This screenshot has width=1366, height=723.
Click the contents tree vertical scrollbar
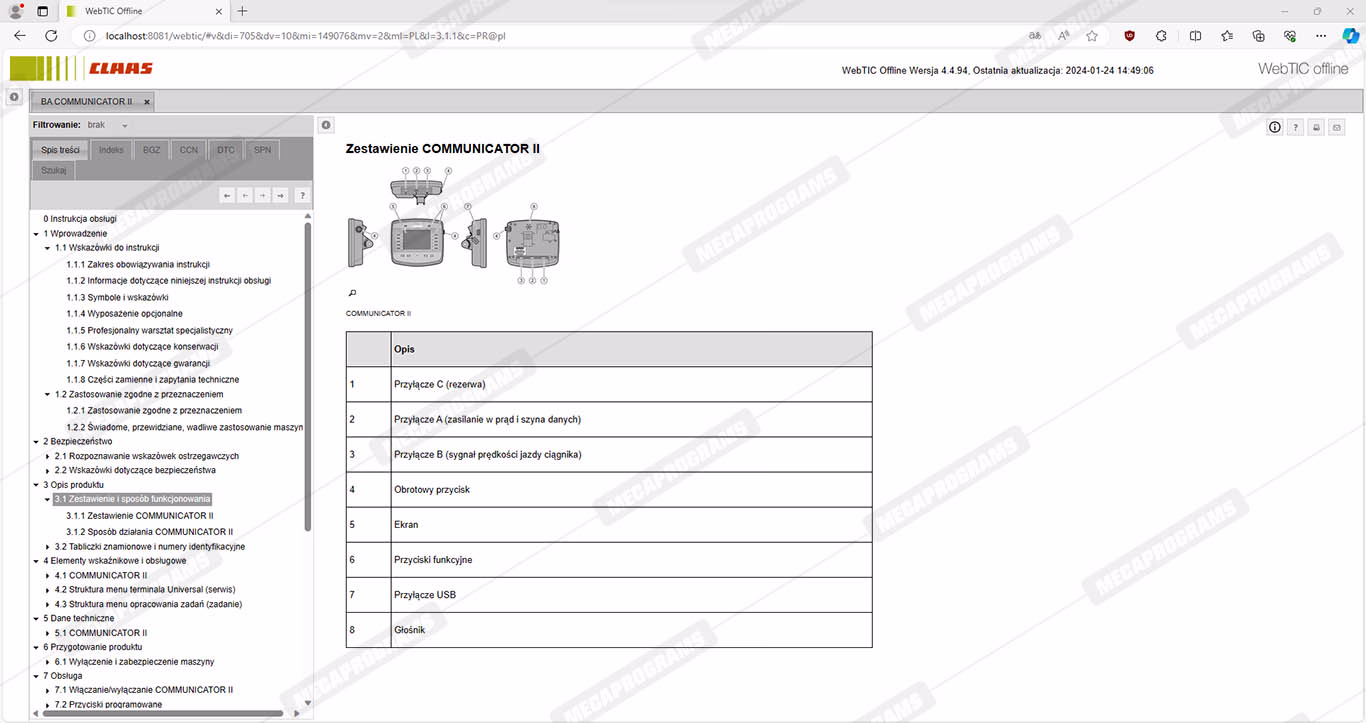tap(307, 376)
